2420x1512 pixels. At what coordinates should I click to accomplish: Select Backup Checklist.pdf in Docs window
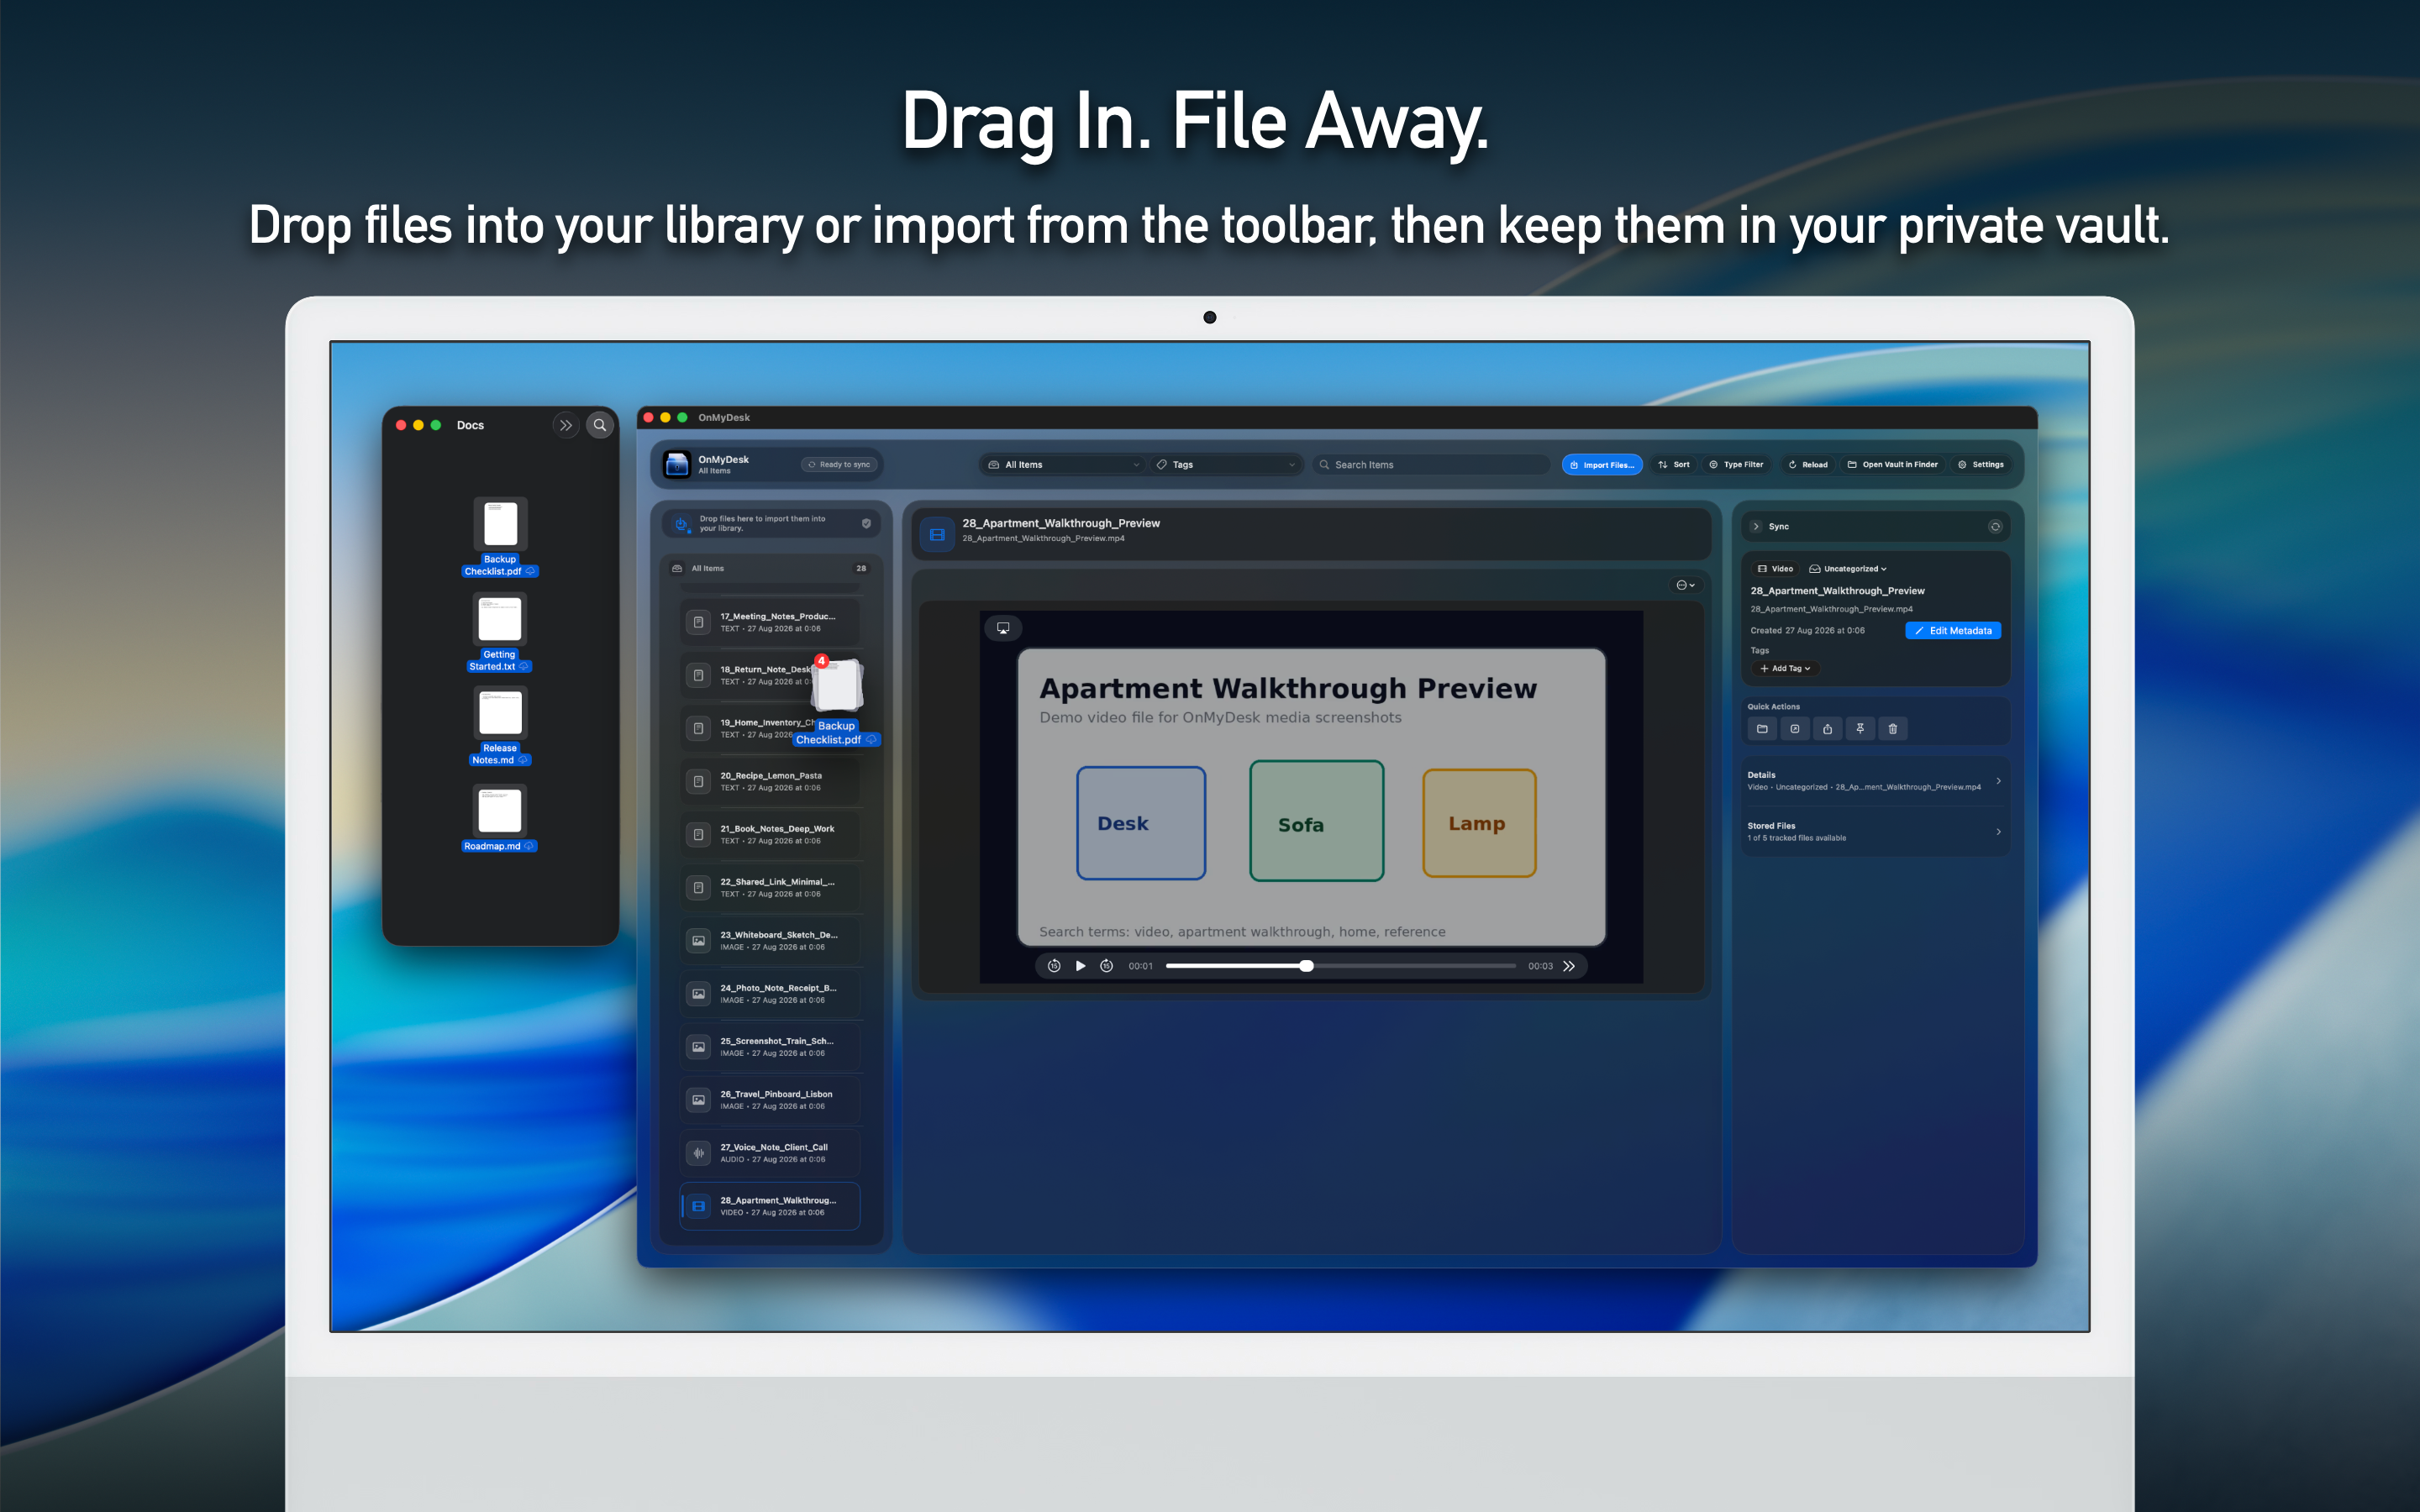[500, 537]
